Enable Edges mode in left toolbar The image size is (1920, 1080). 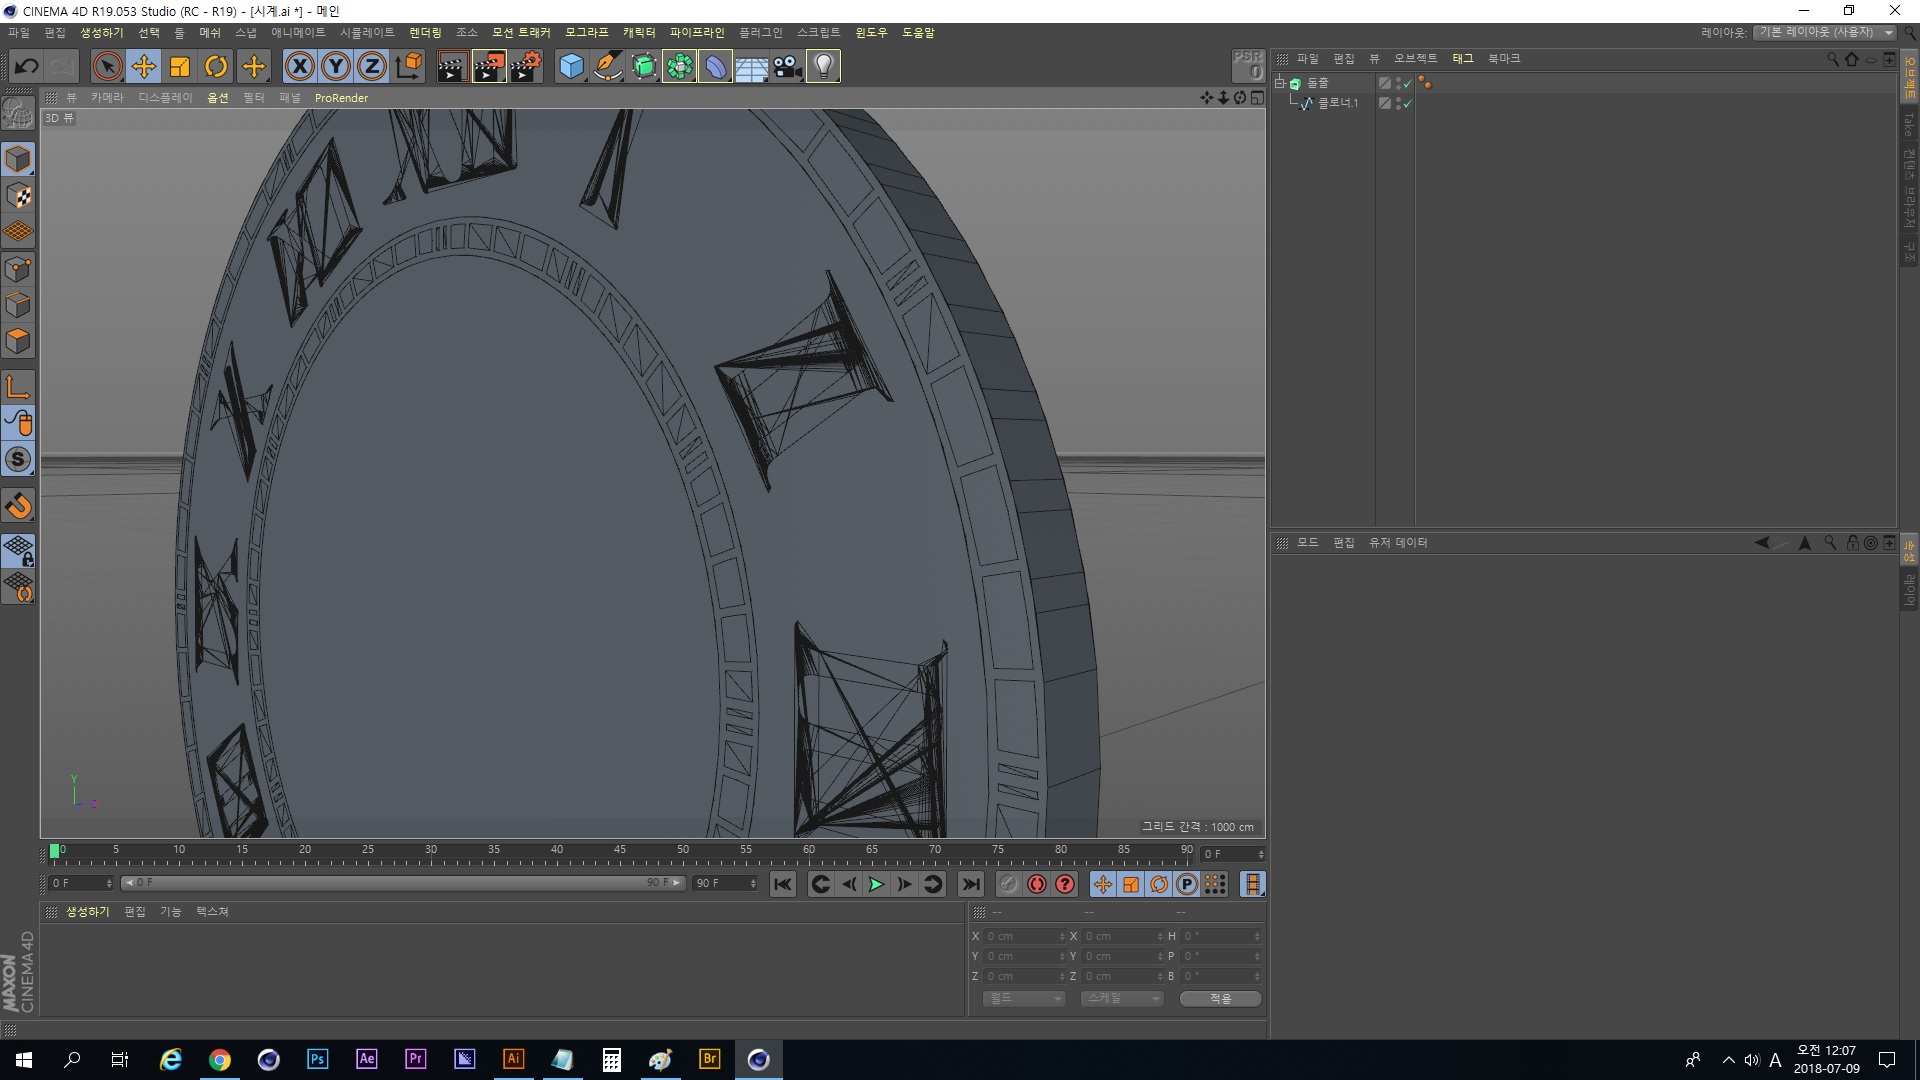click(x=18, y=305)
